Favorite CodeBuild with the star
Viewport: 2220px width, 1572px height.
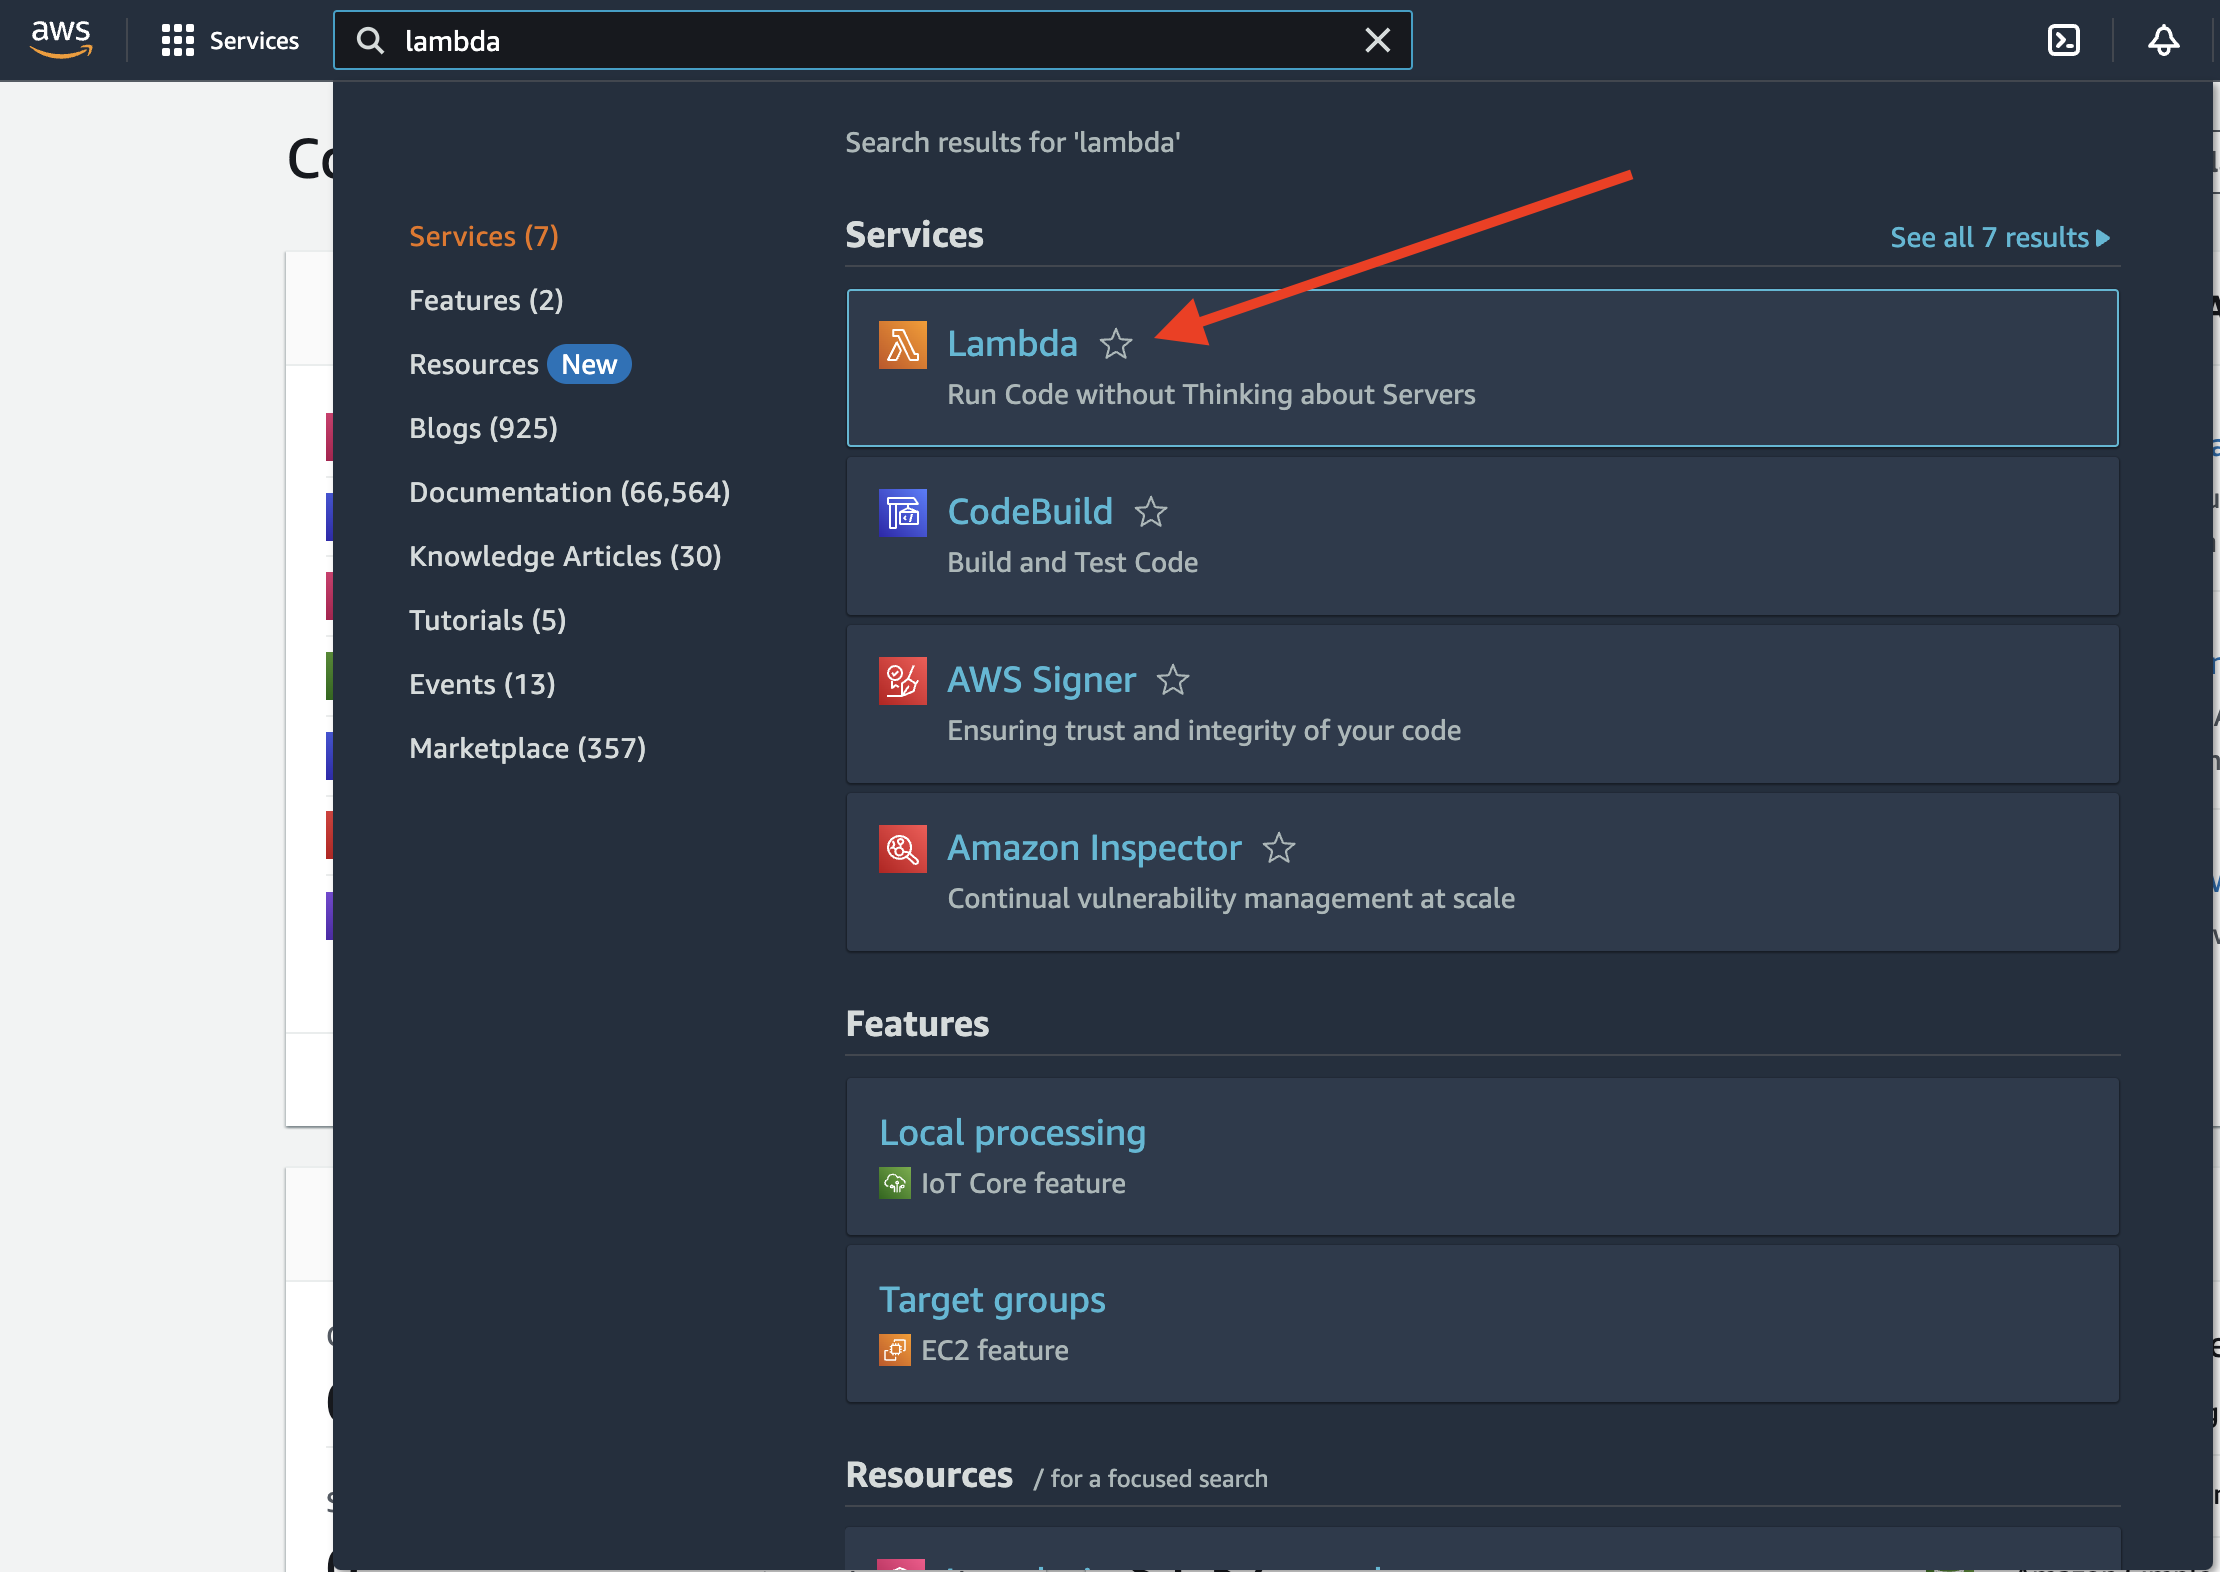click(1150, 512)
